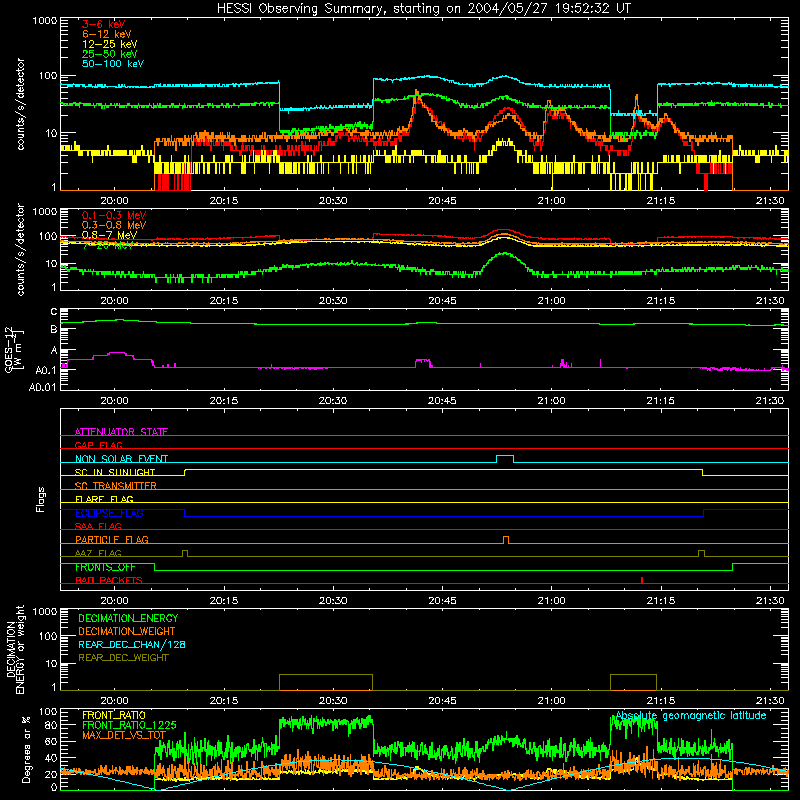Select the 12-25 keV legend label

[x=110, y=44]
